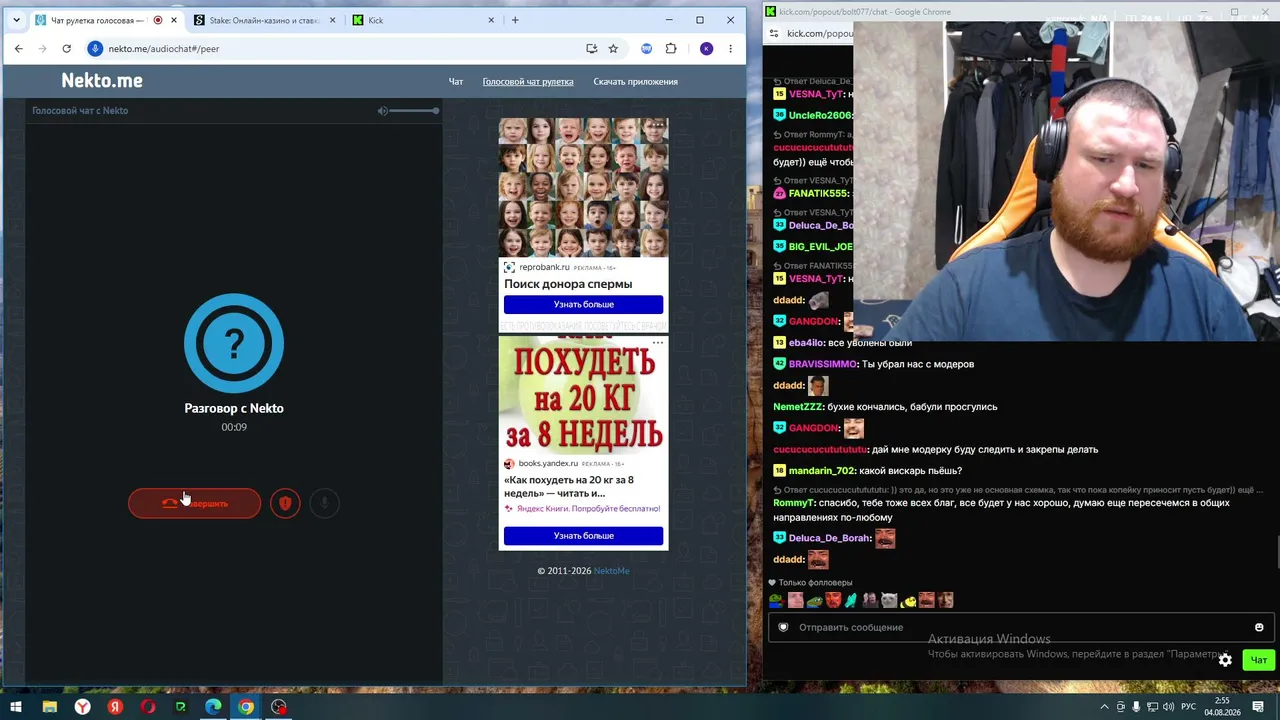Open a new browser tab
The width and height of the screenshot is (1280, 720).
515,20
